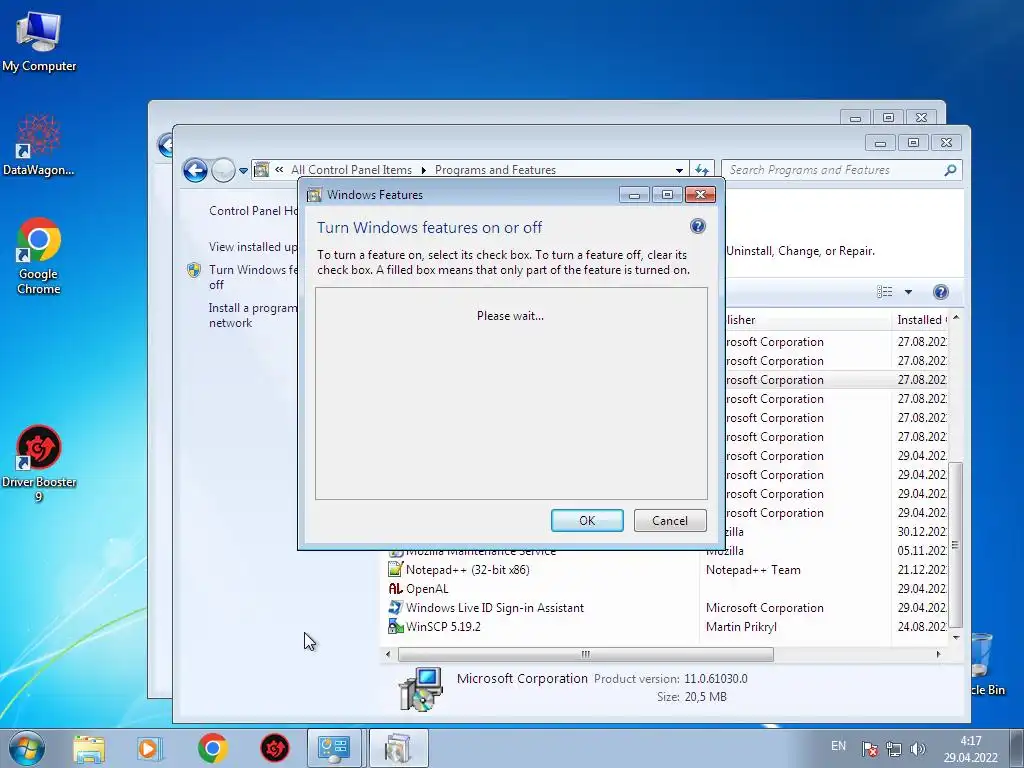The image size is (1024, 768).
Task: Open Chrome from the taskbar
Action: pyautogui.click(x=213, y=748)
